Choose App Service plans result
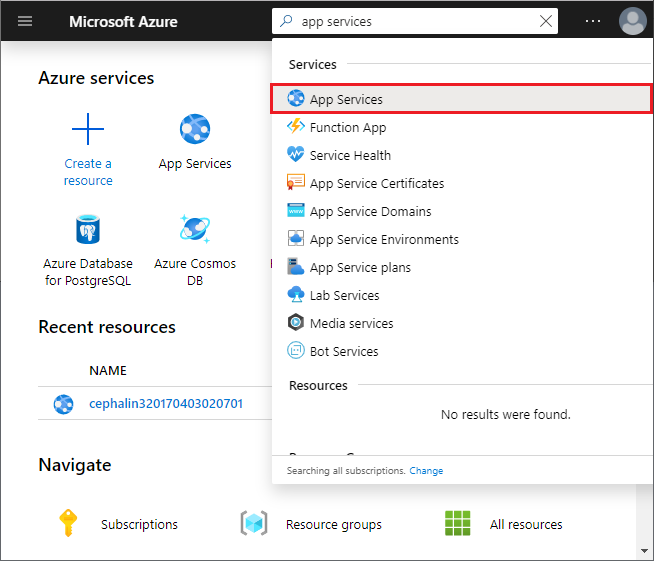The image size is (654, 561). tap(360, 267)
